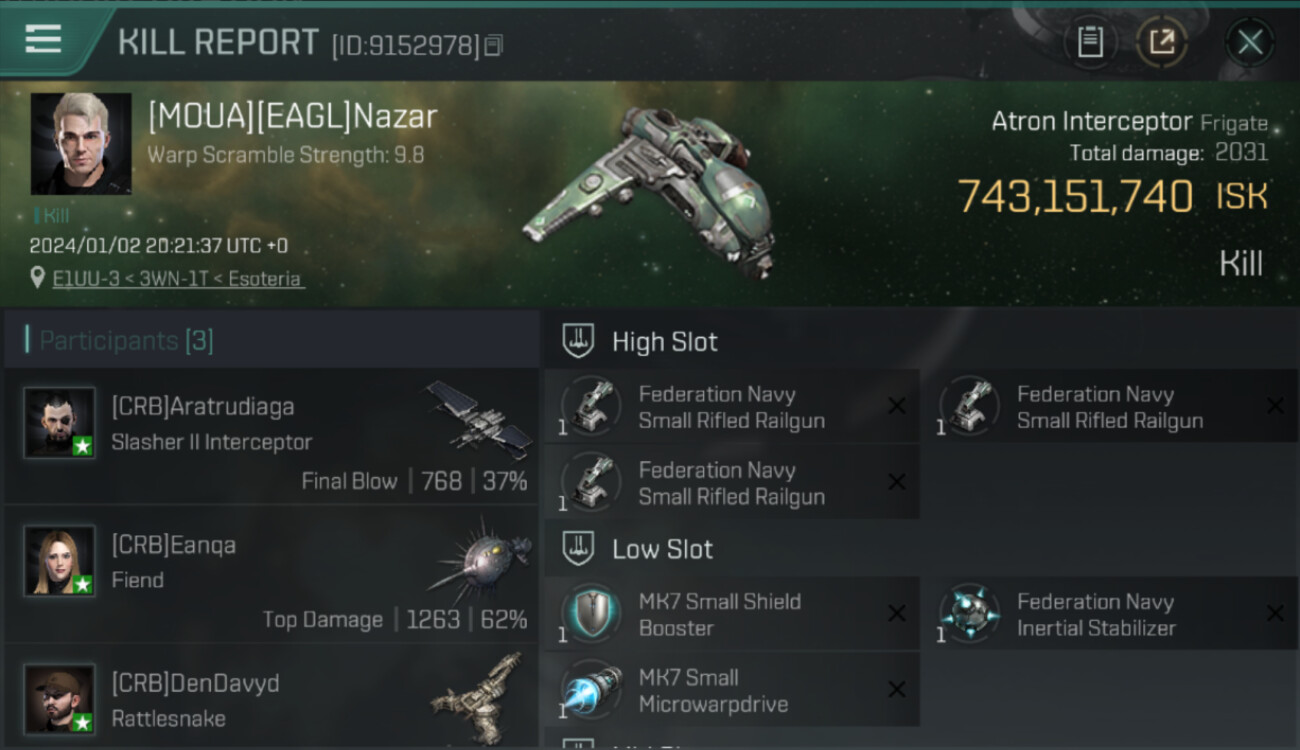Click X beside MK7 Small Microwarpdrive

[x=897, y=689]
